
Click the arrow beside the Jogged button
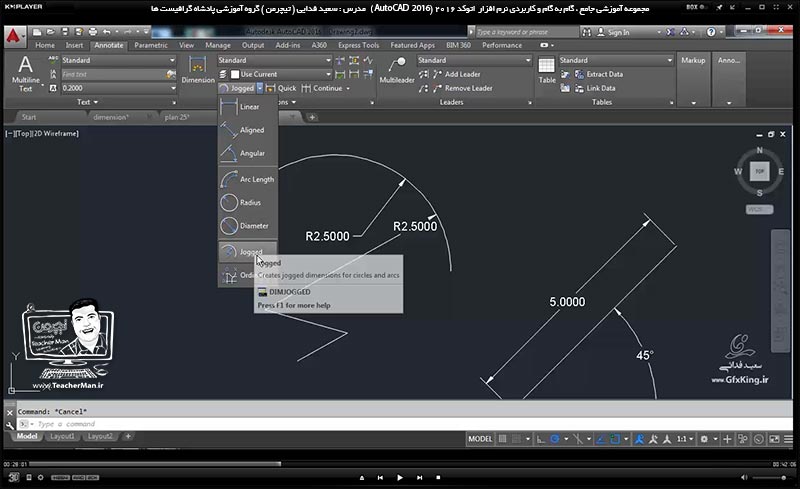click(260, 88)
